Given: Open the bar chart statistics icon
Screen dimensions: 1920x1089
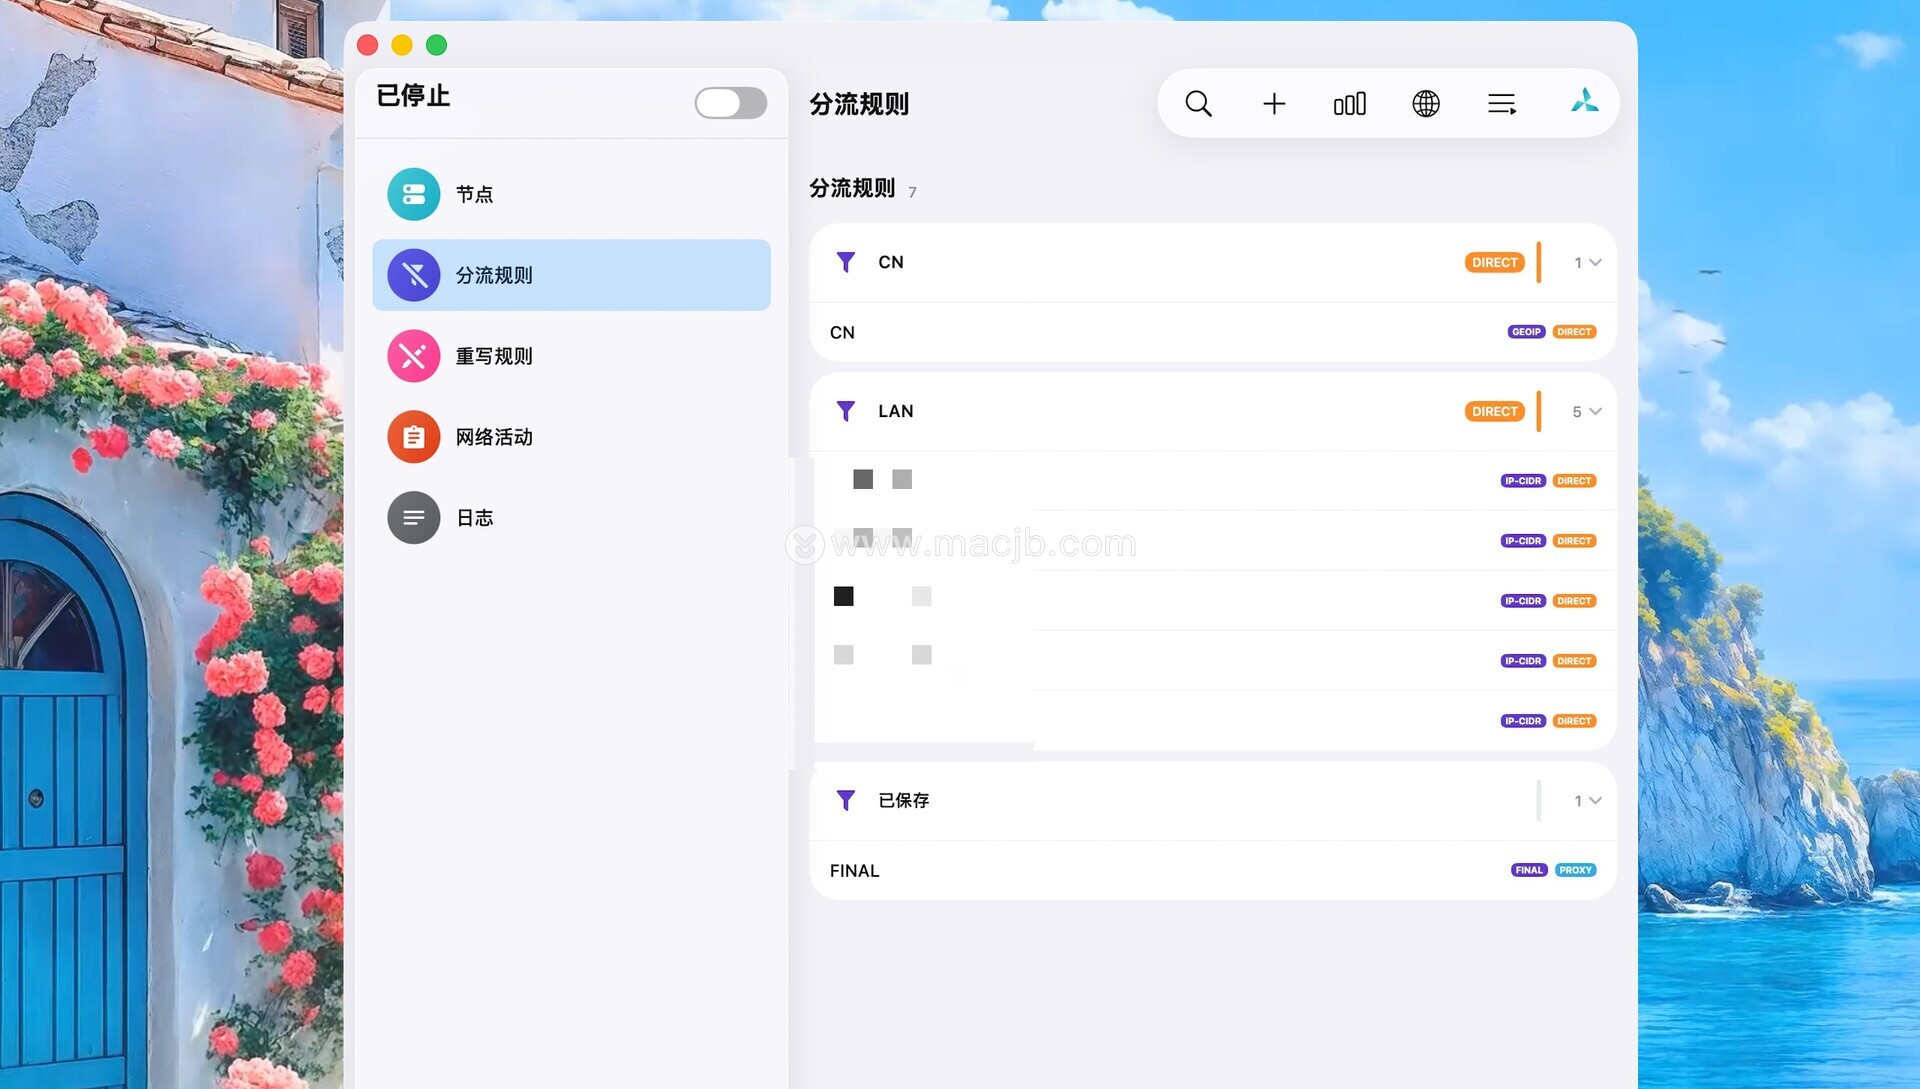Looking at the screenshot, I should click(x=1349, y=104).
